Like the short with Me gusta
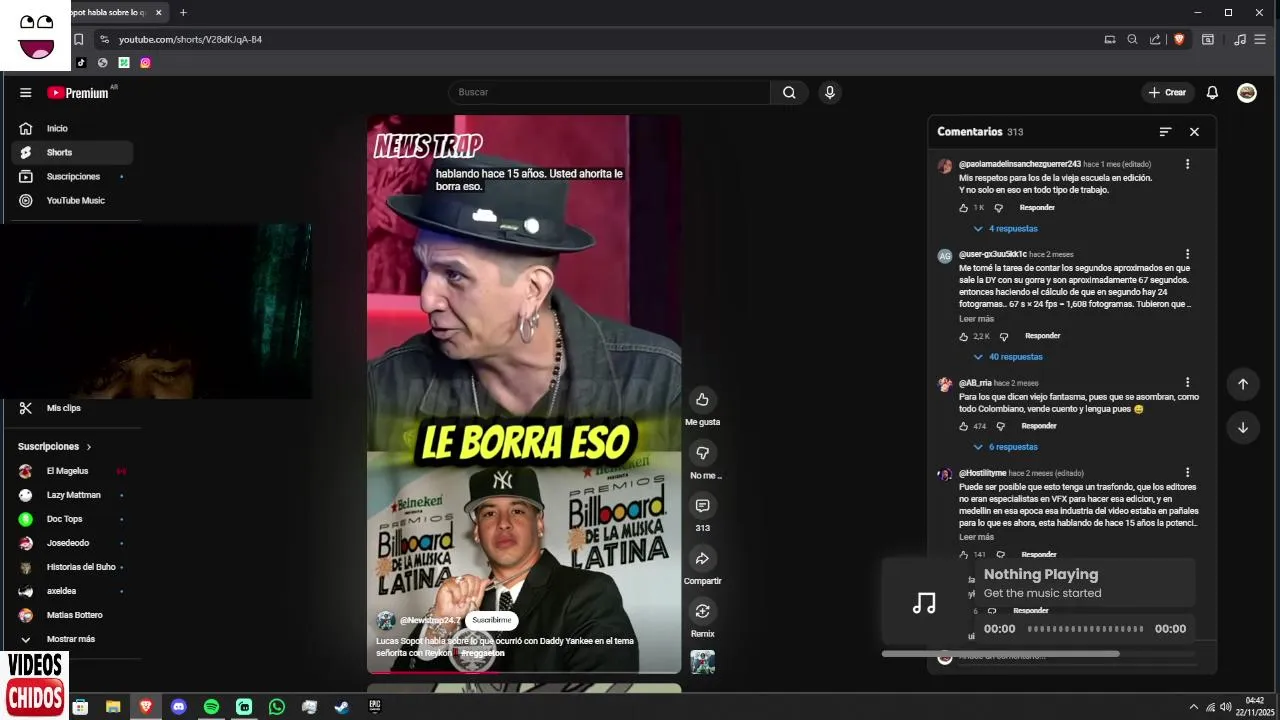Viewport: 1280px width, 720px height. click(x=702, y=400)
